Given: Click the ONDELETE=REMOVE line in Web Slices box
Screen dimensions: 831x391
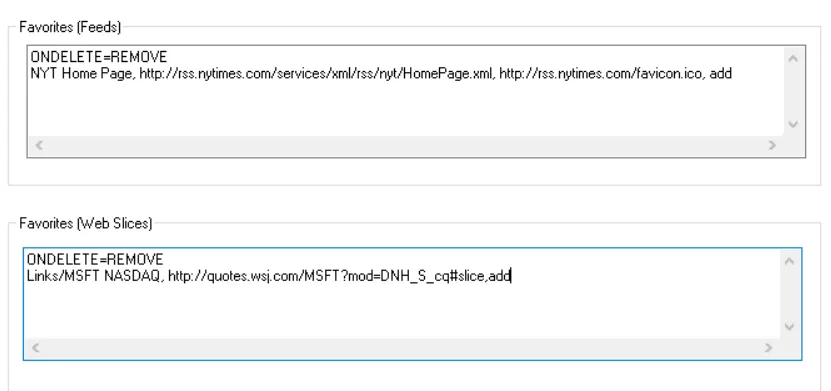Looking at the screenshot, I should tap(95, 260).
